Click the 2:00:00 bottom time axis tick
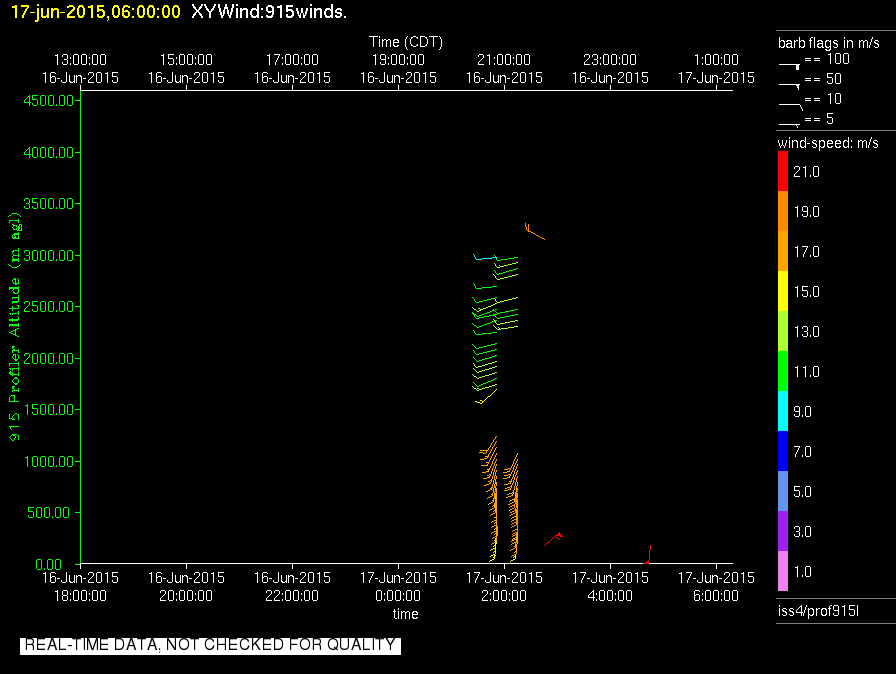The image size is (896, 674). click(x=504, y=587)
